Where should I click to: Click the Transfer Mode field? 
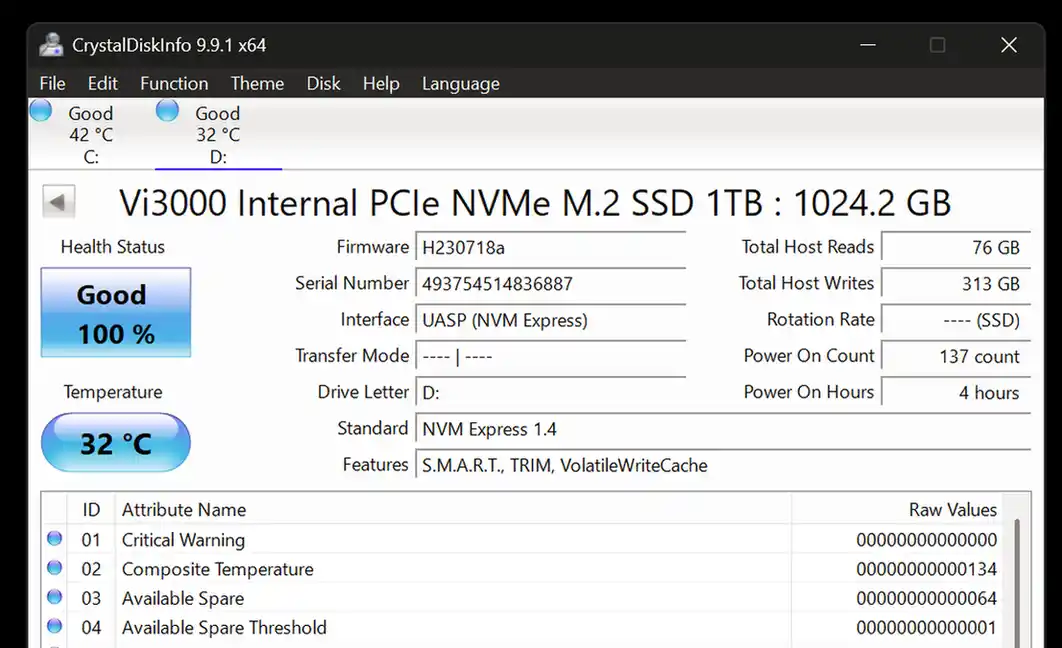(551, 356)
